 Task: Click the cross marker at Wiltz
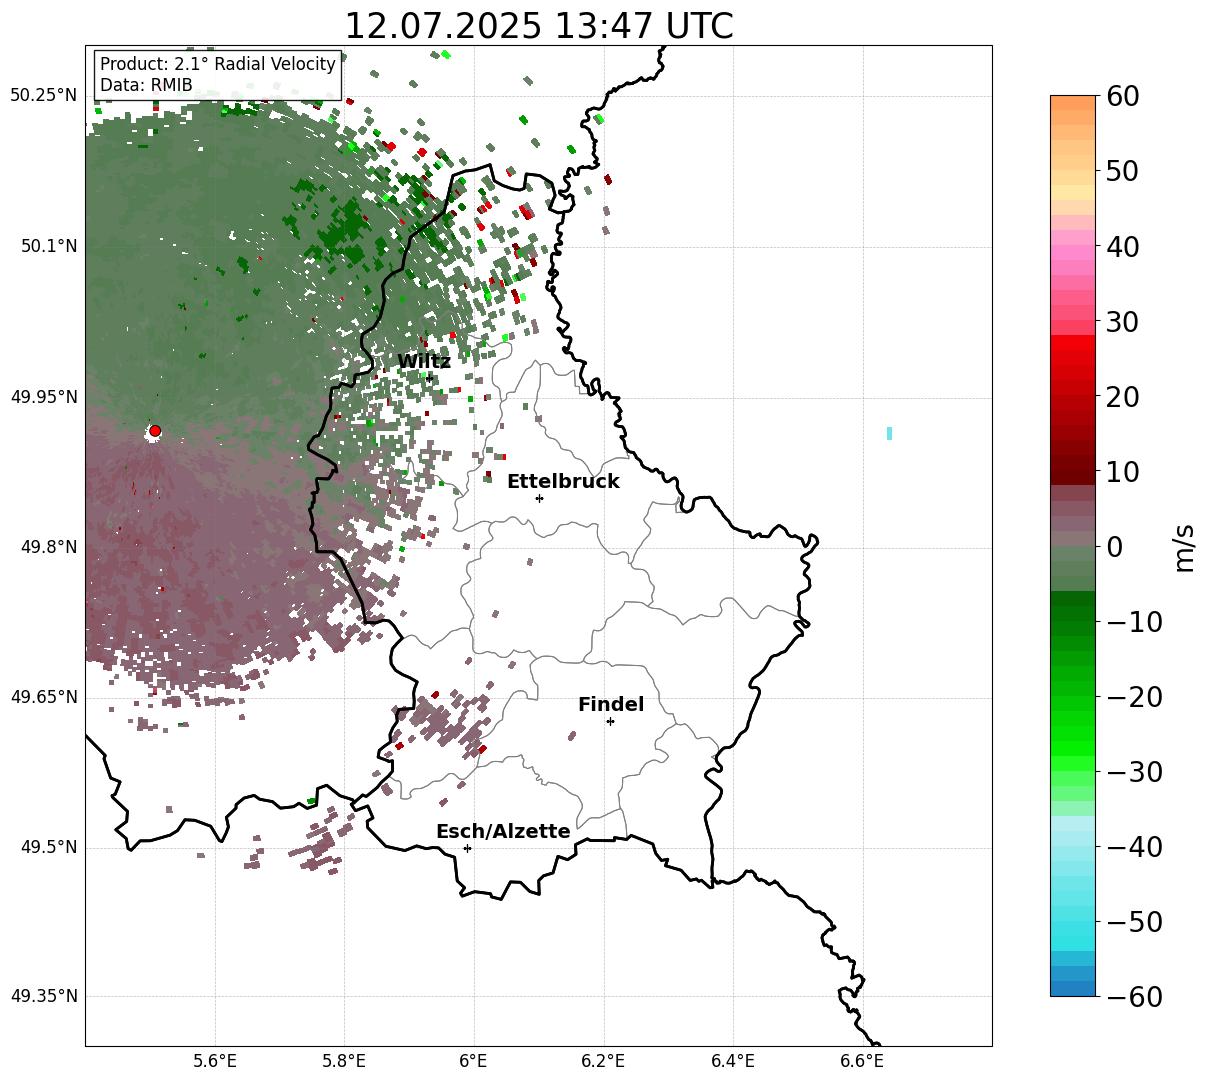429,378
